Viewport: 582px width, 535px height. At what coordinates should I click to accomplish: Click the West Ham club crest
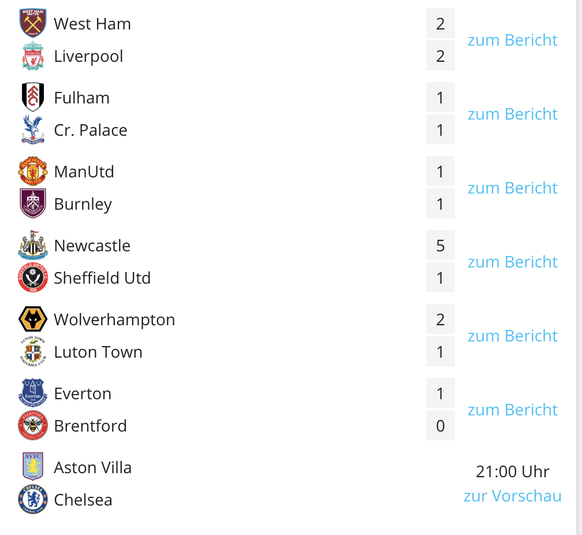[33, 23]
